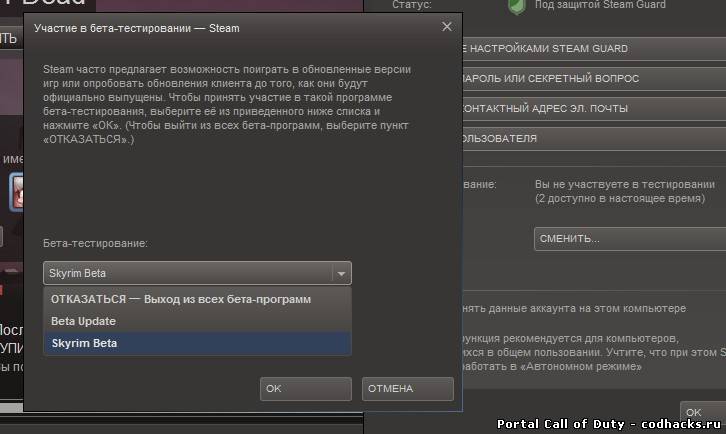Image resolution: width=726 pixels, height=434 pixels.
Task: Click the password or secret question button
Action: [594, 79]
